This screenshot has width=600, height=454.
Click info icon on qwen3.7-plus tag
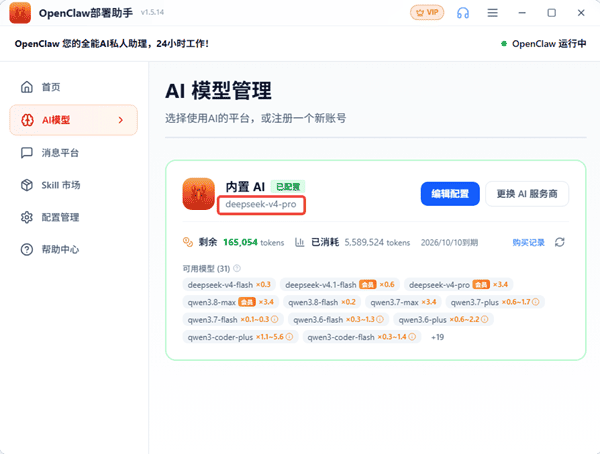coord(536,302)
